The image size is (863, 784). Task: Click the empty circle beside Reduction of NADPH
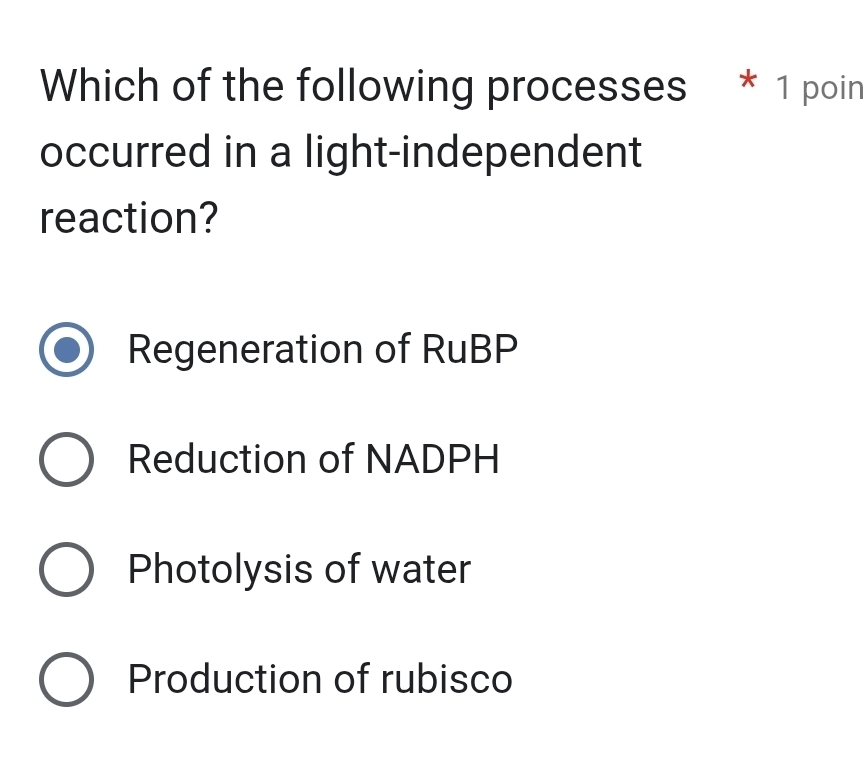tap(66, 460)
